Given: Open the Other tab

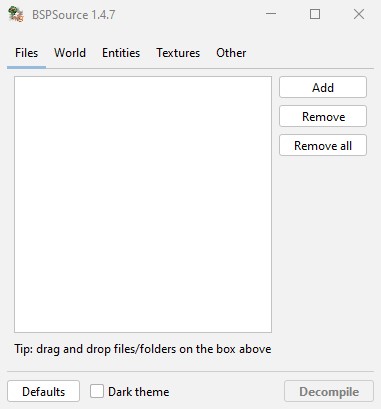Looking at the screenshot, I should [231, 53].
